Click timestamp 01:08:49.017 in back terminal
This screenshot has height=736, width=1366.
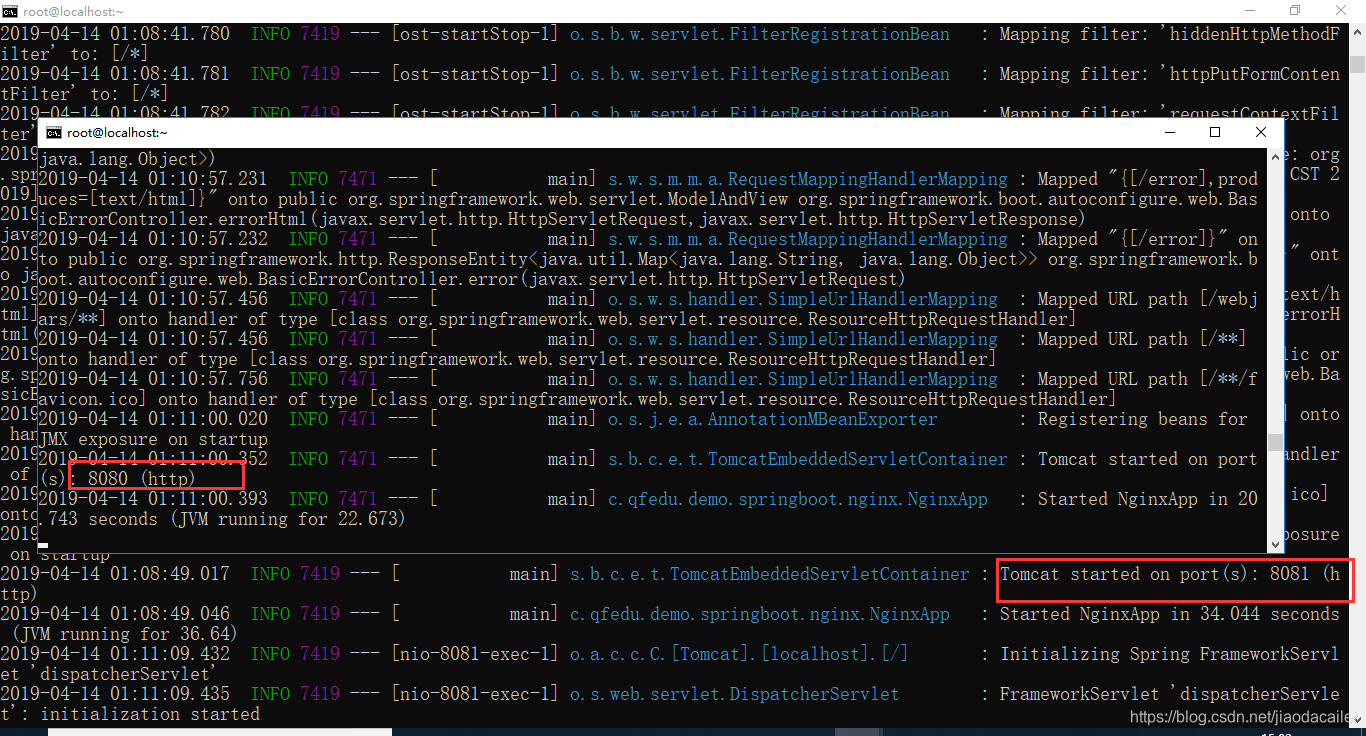pyautogui.click(x=169, y=574)
